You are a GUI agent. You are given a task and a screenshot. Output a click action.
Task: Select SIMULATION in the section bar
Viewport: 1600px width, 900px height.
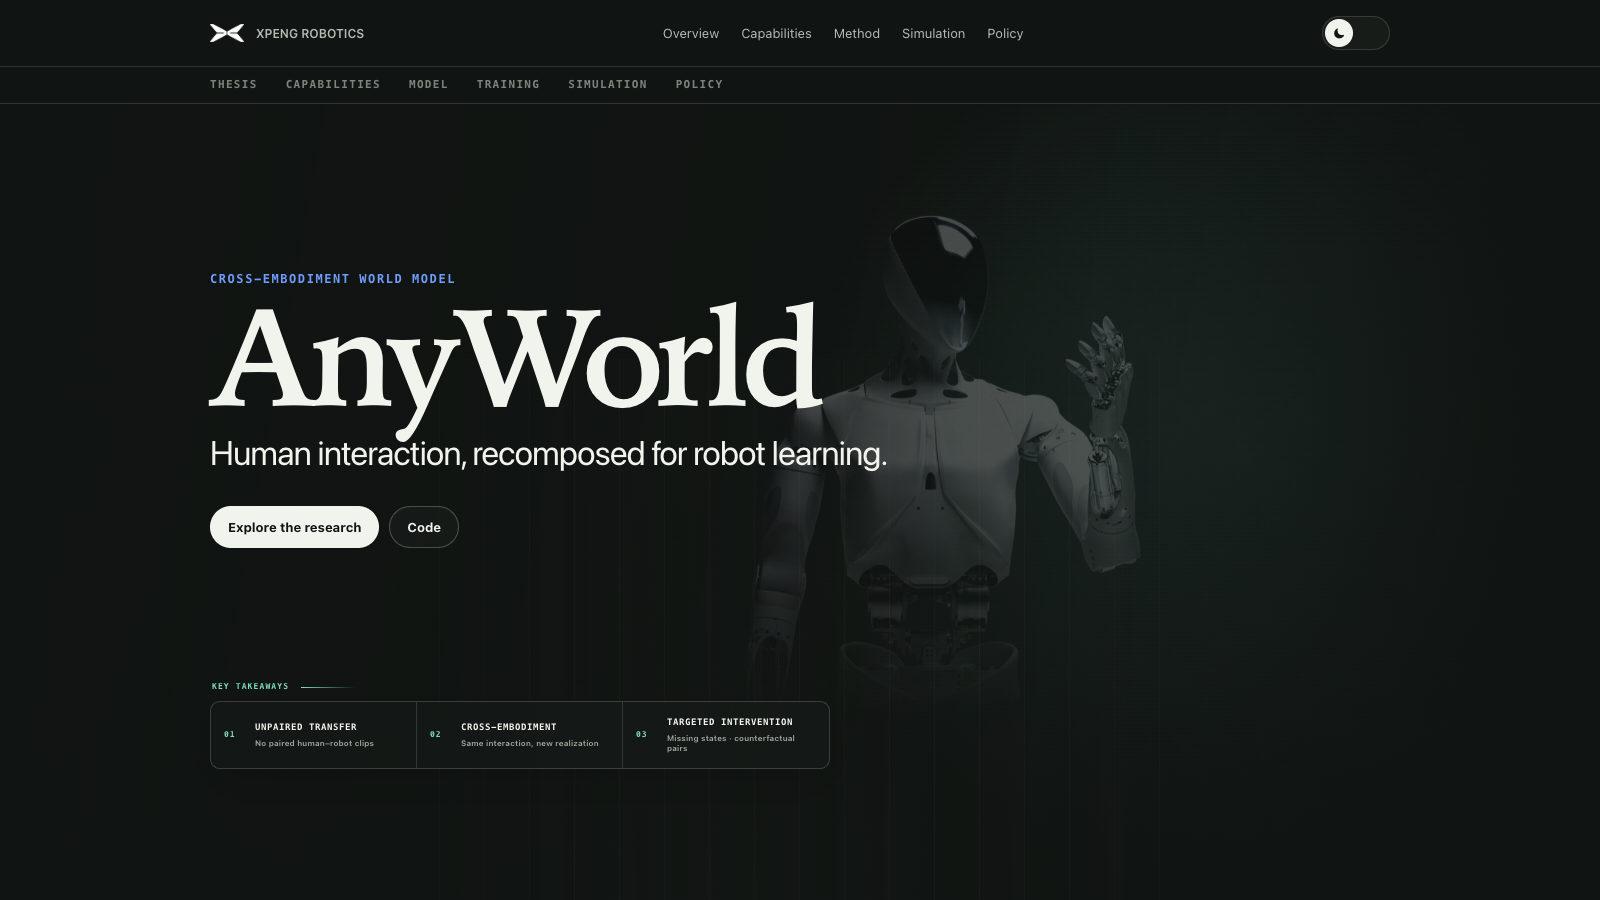coord(607,85)
